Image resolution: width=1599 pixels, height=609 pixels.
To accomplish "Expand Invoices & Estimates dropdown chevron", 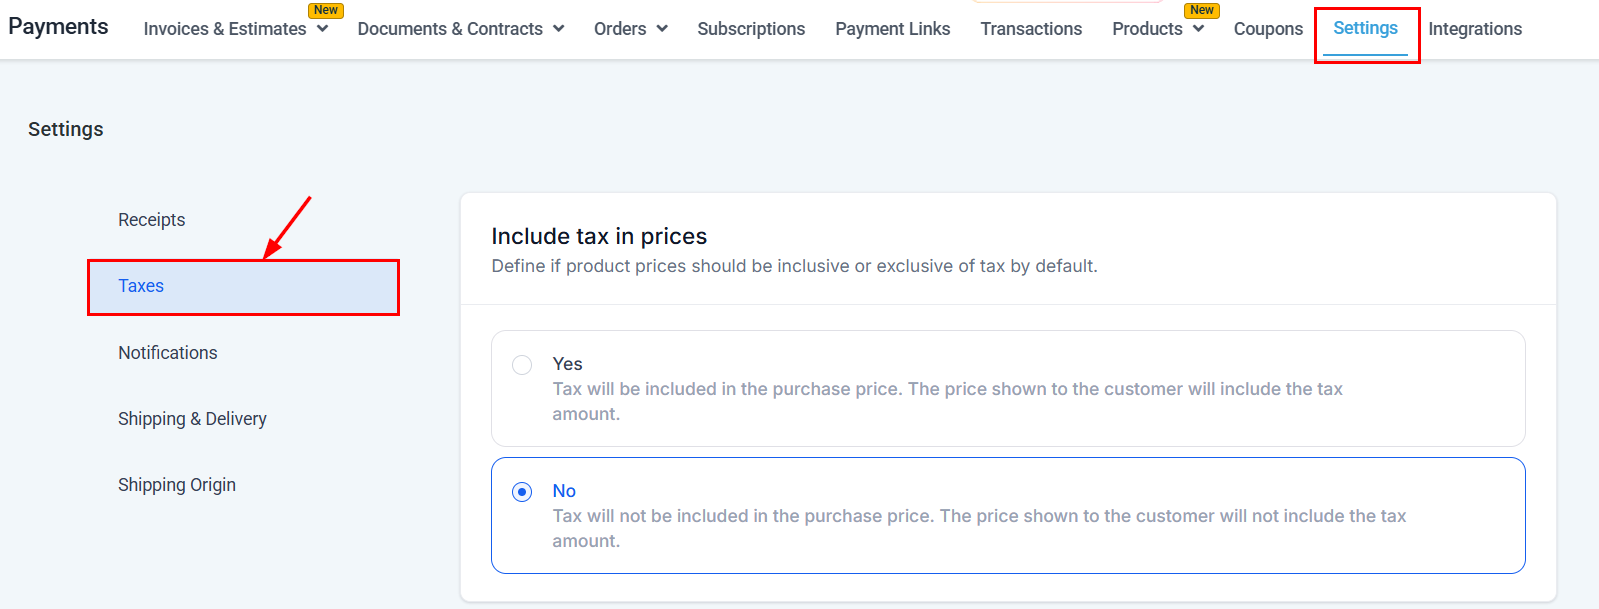I will 322,29.
